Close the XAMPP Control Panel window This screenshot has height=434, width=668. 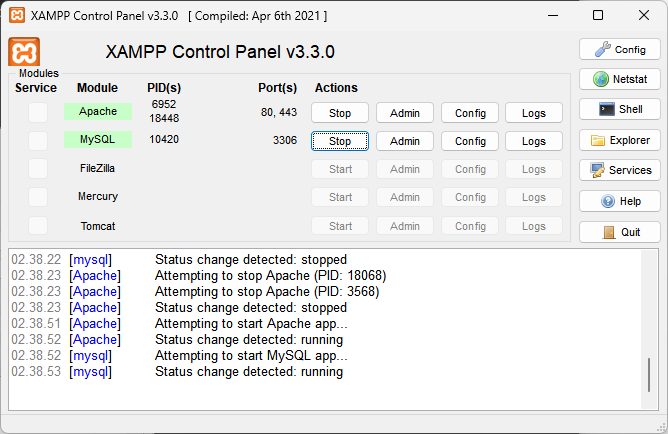pos(644,15)
